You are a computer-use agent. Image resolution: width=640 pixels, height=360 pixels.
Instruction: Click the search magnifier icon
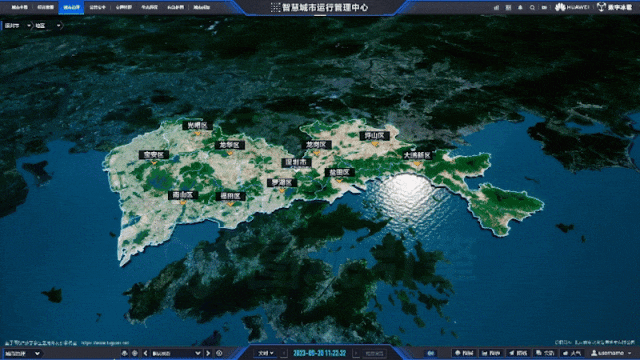[x=532, y=7]
